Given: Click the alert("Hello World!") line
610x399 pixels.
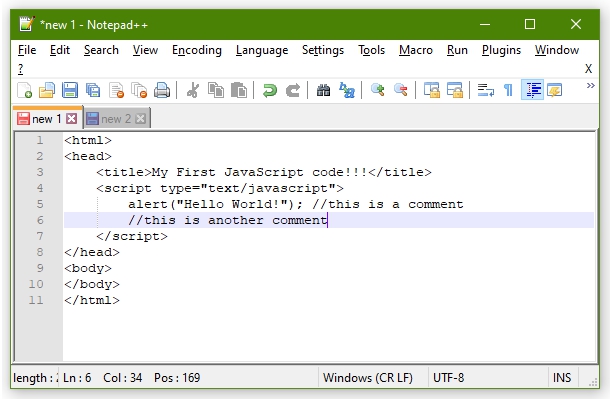Looking at the screenshot, I should click(x=296, y=204).
